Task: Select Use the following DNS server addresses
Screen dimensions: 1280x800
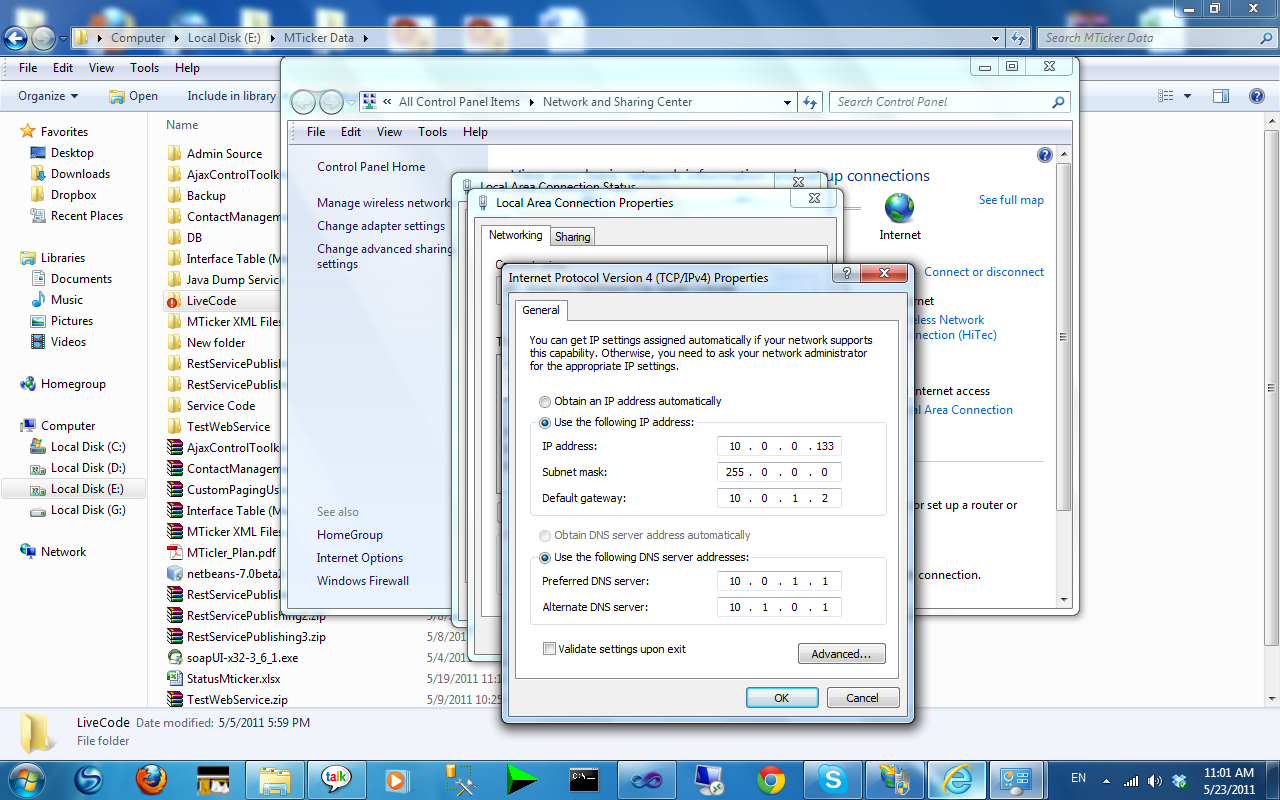Action: coord(545,557)
